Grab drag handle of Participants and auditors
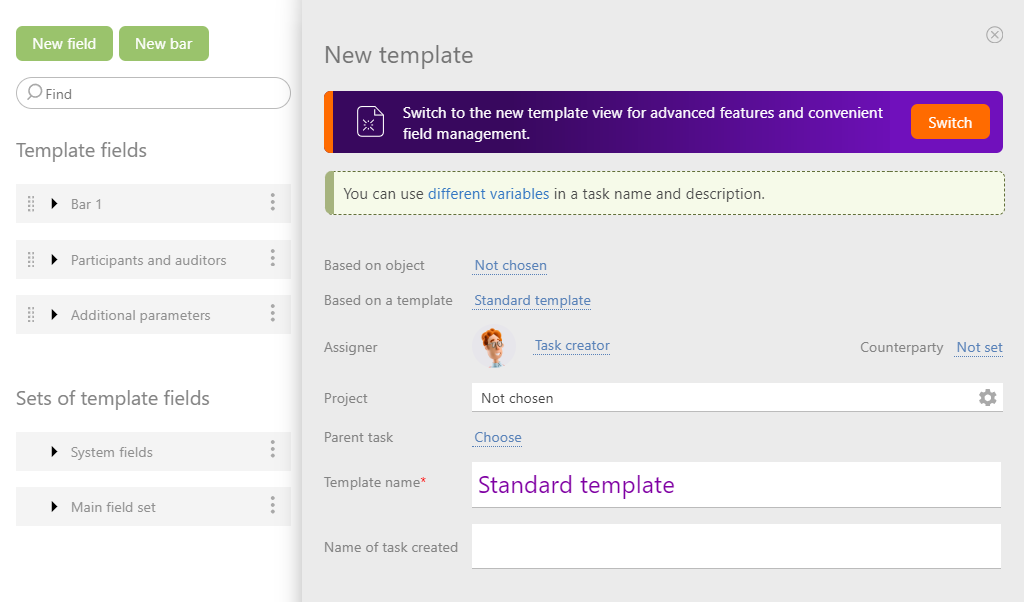The height and width of the screenshot is (602, 1024). (31, 260)
